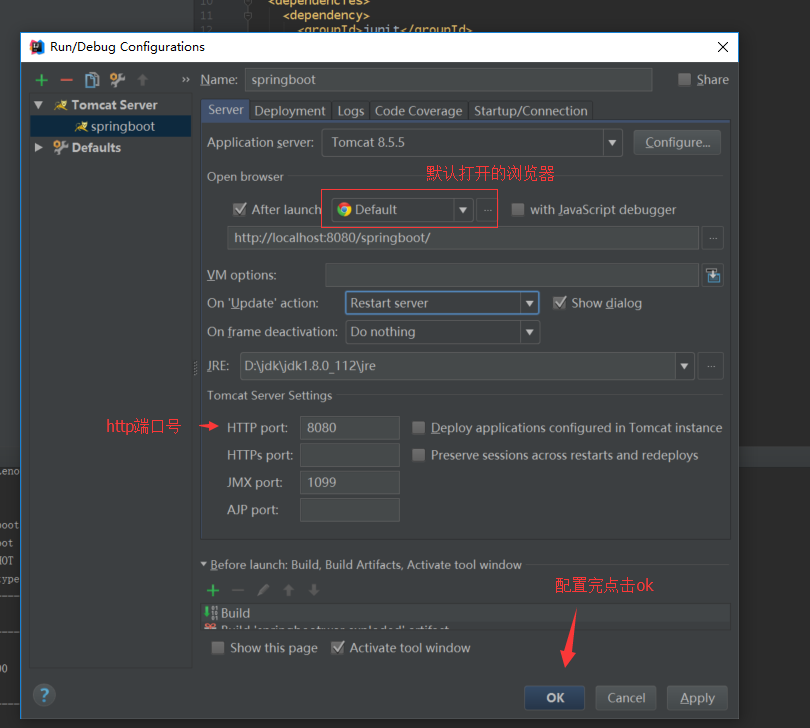Select springboot configuration in tree
Screen dimensions: 810x728
(111, 127)
